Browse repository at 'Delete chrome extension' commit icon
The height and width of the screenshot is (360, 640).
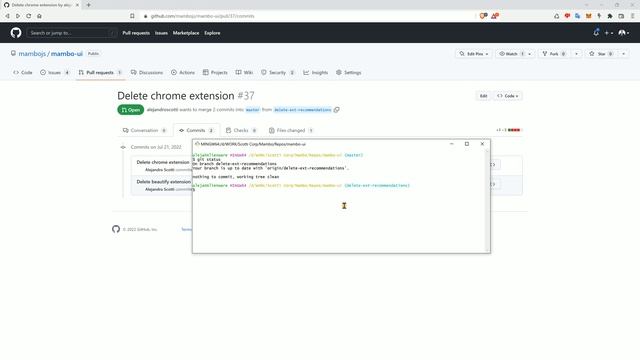click(x=493, y=164)
